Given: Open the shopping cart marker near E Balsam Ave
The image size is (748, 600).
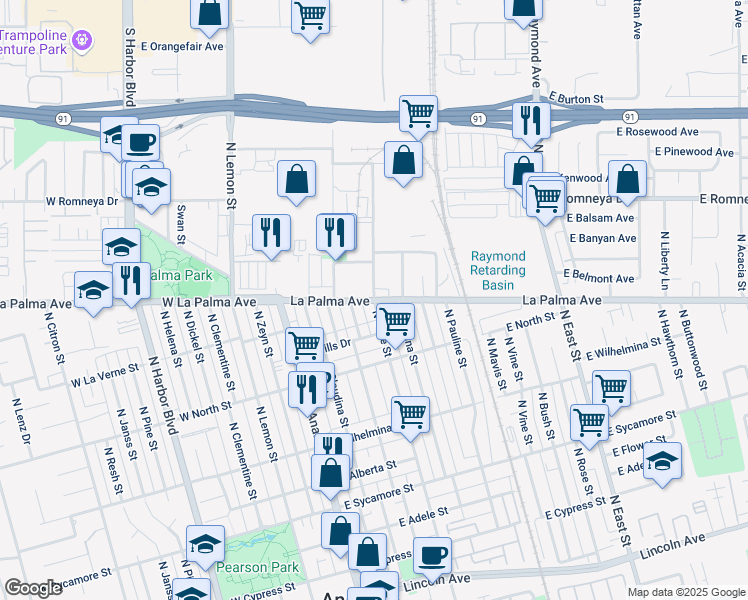Looking at the screenshot, I should pyautogui.click(x=546, y=198).
